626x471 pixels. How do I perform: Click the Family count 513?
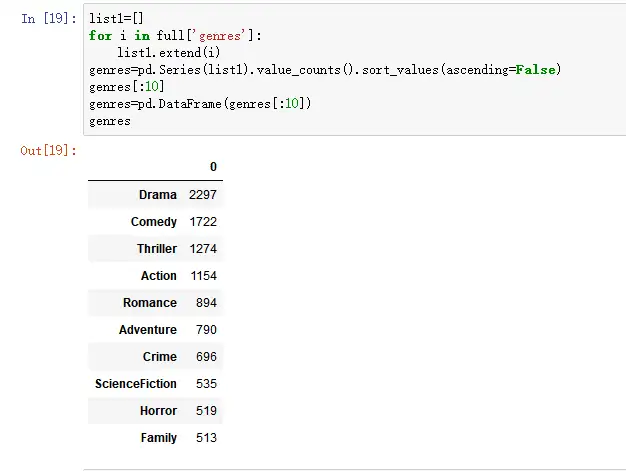206,437
